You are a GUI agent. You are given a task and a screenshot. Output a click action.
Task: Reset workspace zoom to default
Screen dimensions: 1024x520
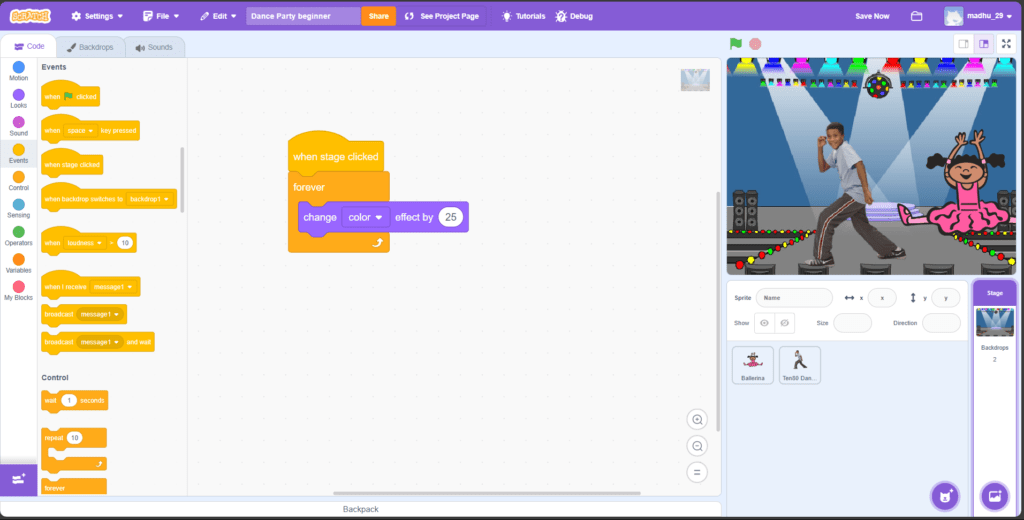[x=698, y=472]
